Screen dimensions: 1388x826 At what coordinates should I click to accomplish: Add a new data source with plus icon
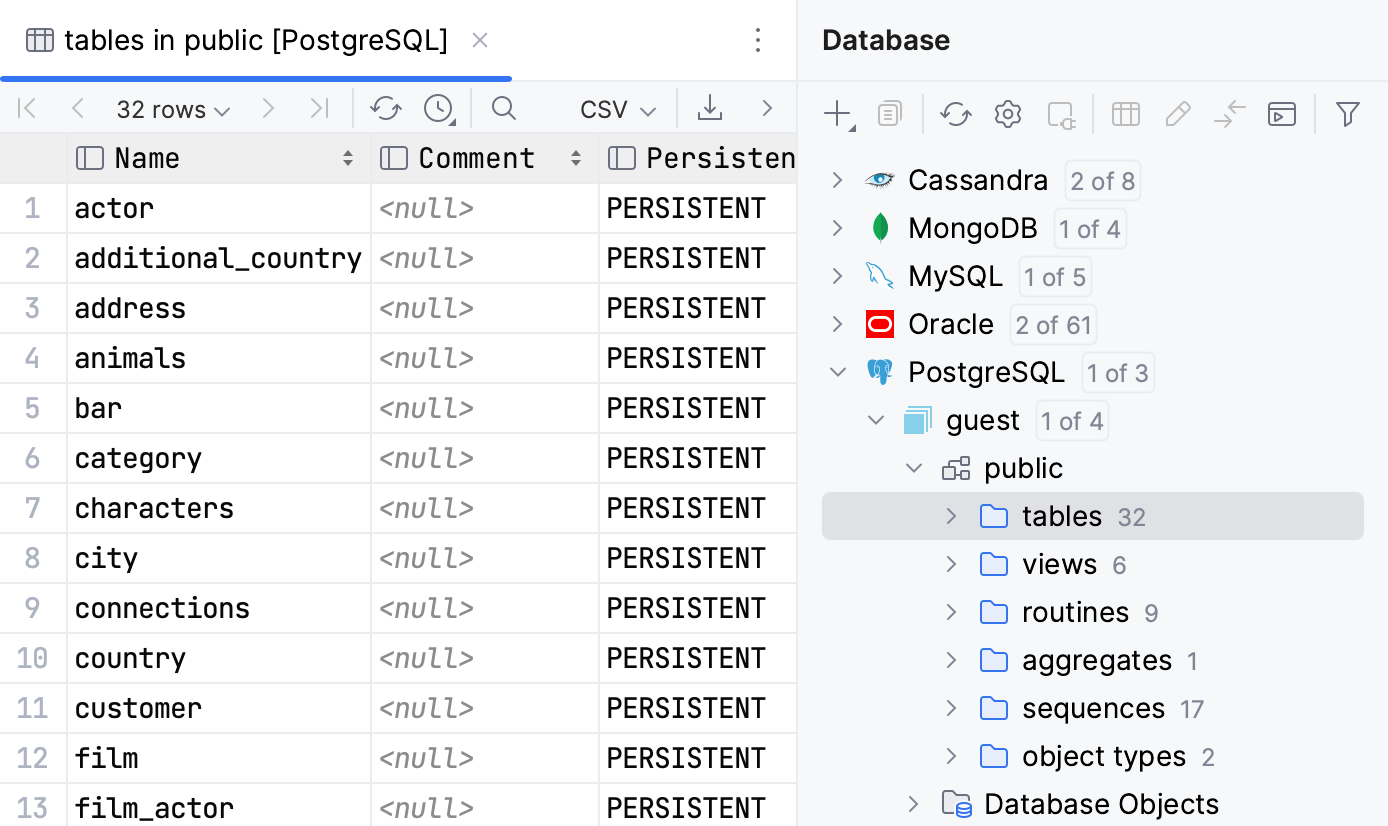(836, 114)
